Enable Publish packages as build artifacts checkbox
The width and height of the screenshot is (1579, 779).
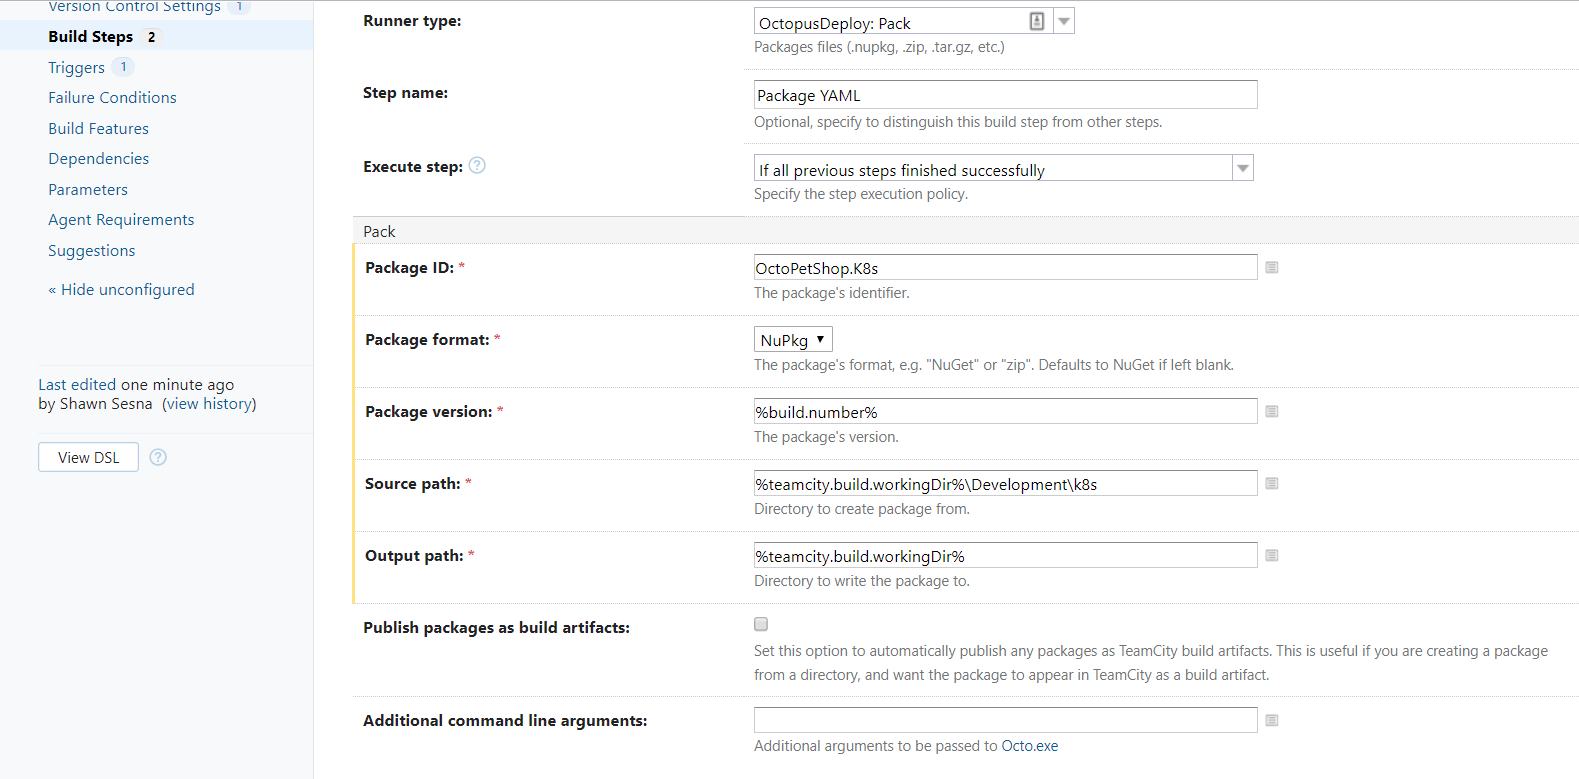pyautogui.click(x=761, y=624)
